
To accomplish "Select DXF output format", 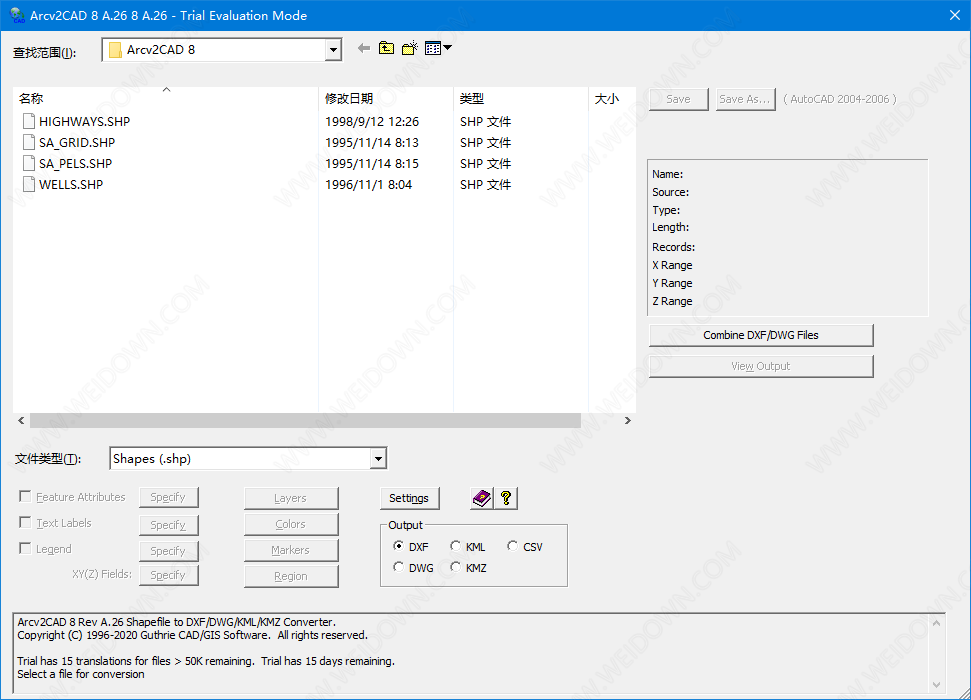I will tap(398, 546).
